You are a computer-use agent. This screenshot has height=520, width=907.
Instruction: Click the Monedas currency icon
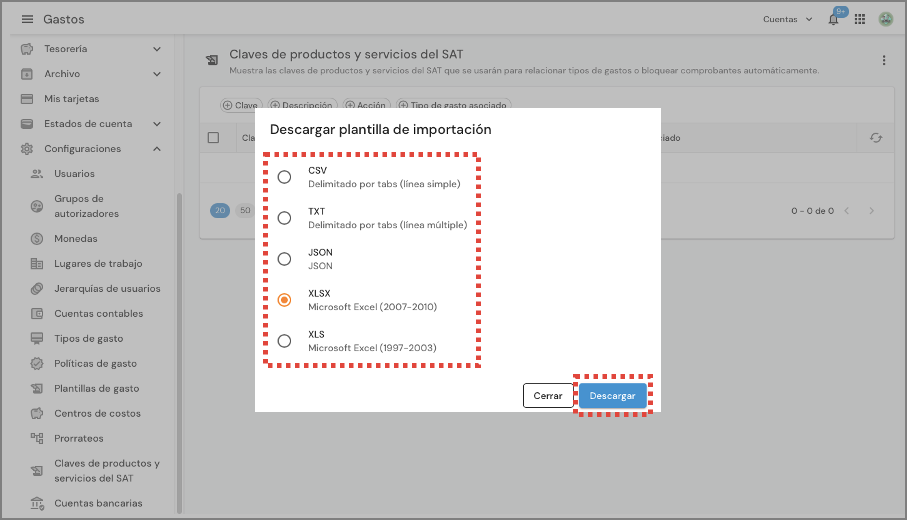point(36,238)
